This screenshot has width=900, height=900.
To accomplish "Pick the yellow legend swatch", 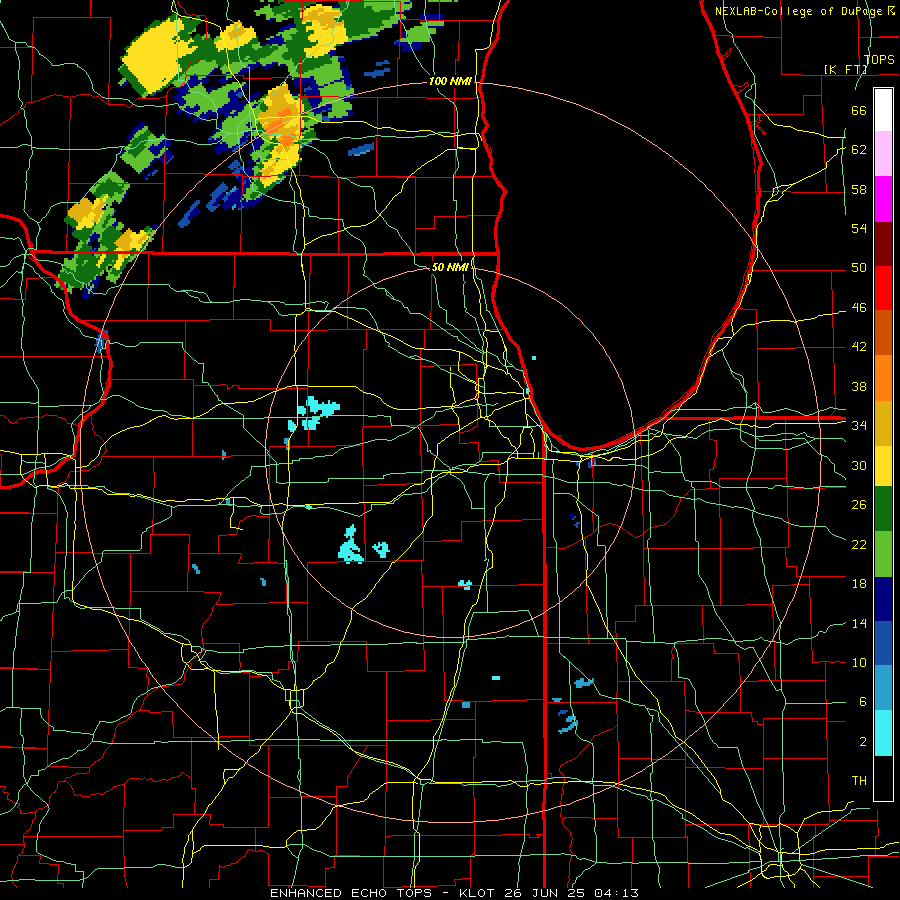I will (883, 466).
